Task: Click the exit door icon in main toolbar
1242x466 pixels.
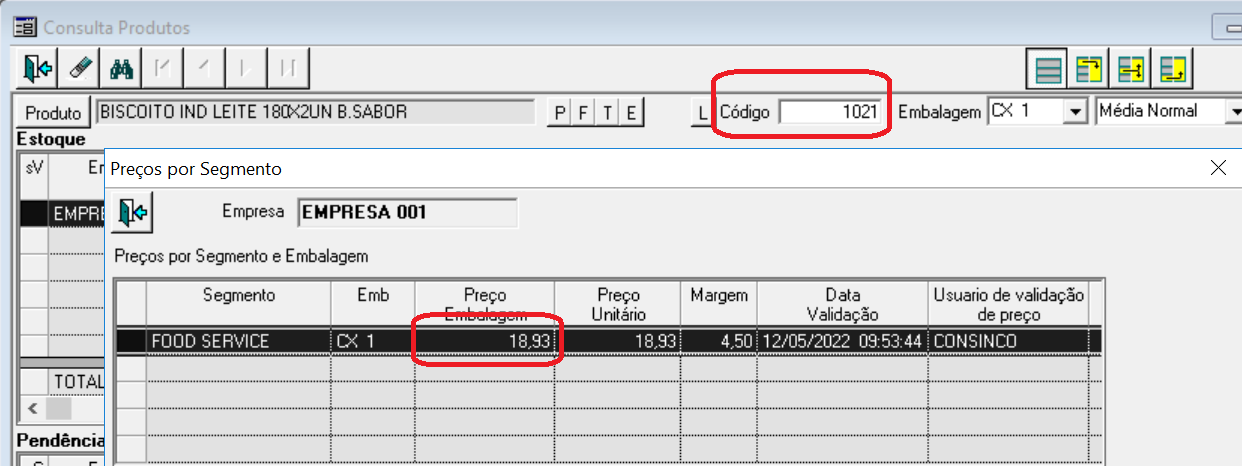Action: (38, 68)
